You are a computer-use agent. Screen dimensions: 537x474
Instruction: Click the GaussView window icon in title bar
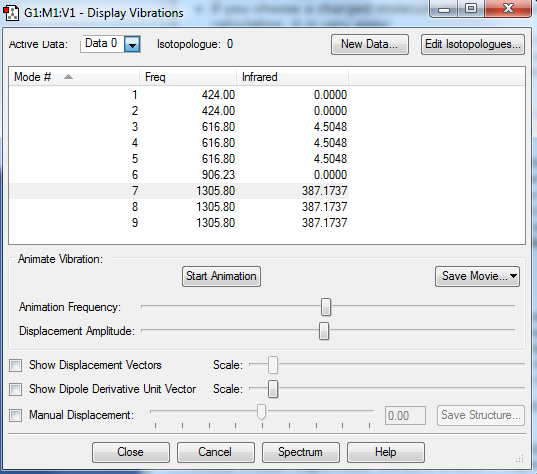tap(11, 13)
